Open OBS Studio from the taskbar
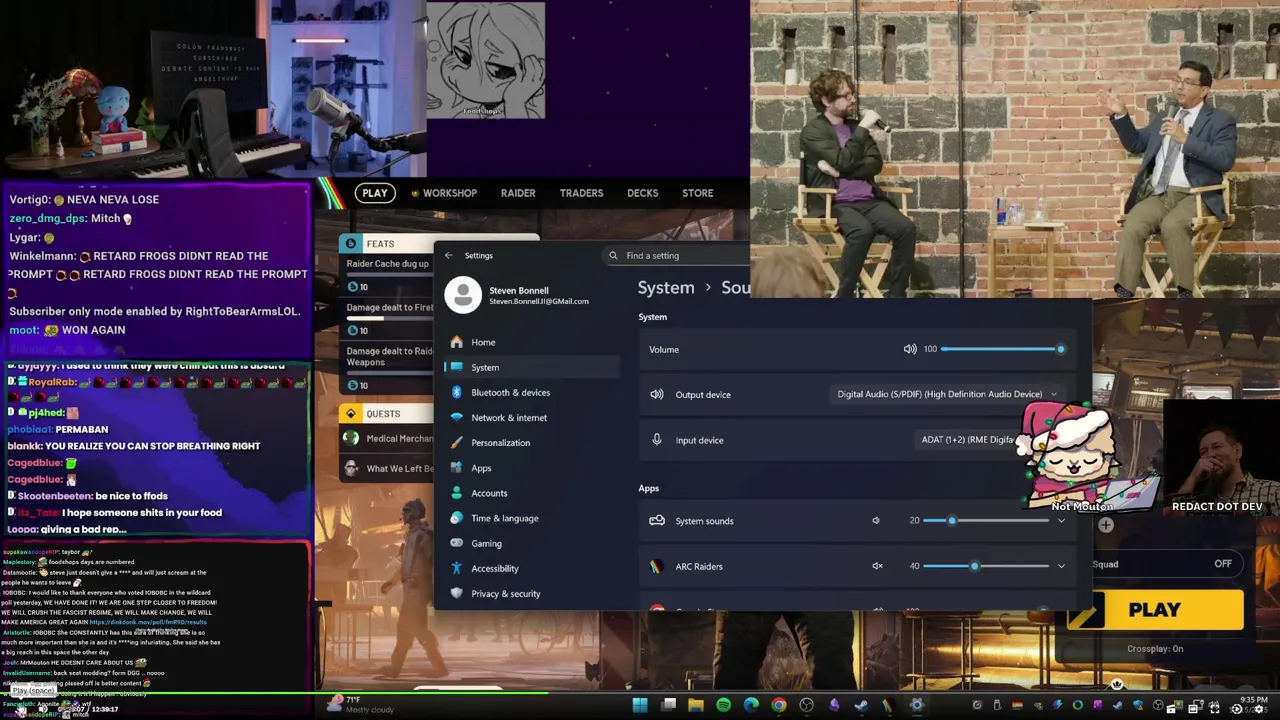This screenshot has width=1280, height=720. tap(806, 705)
